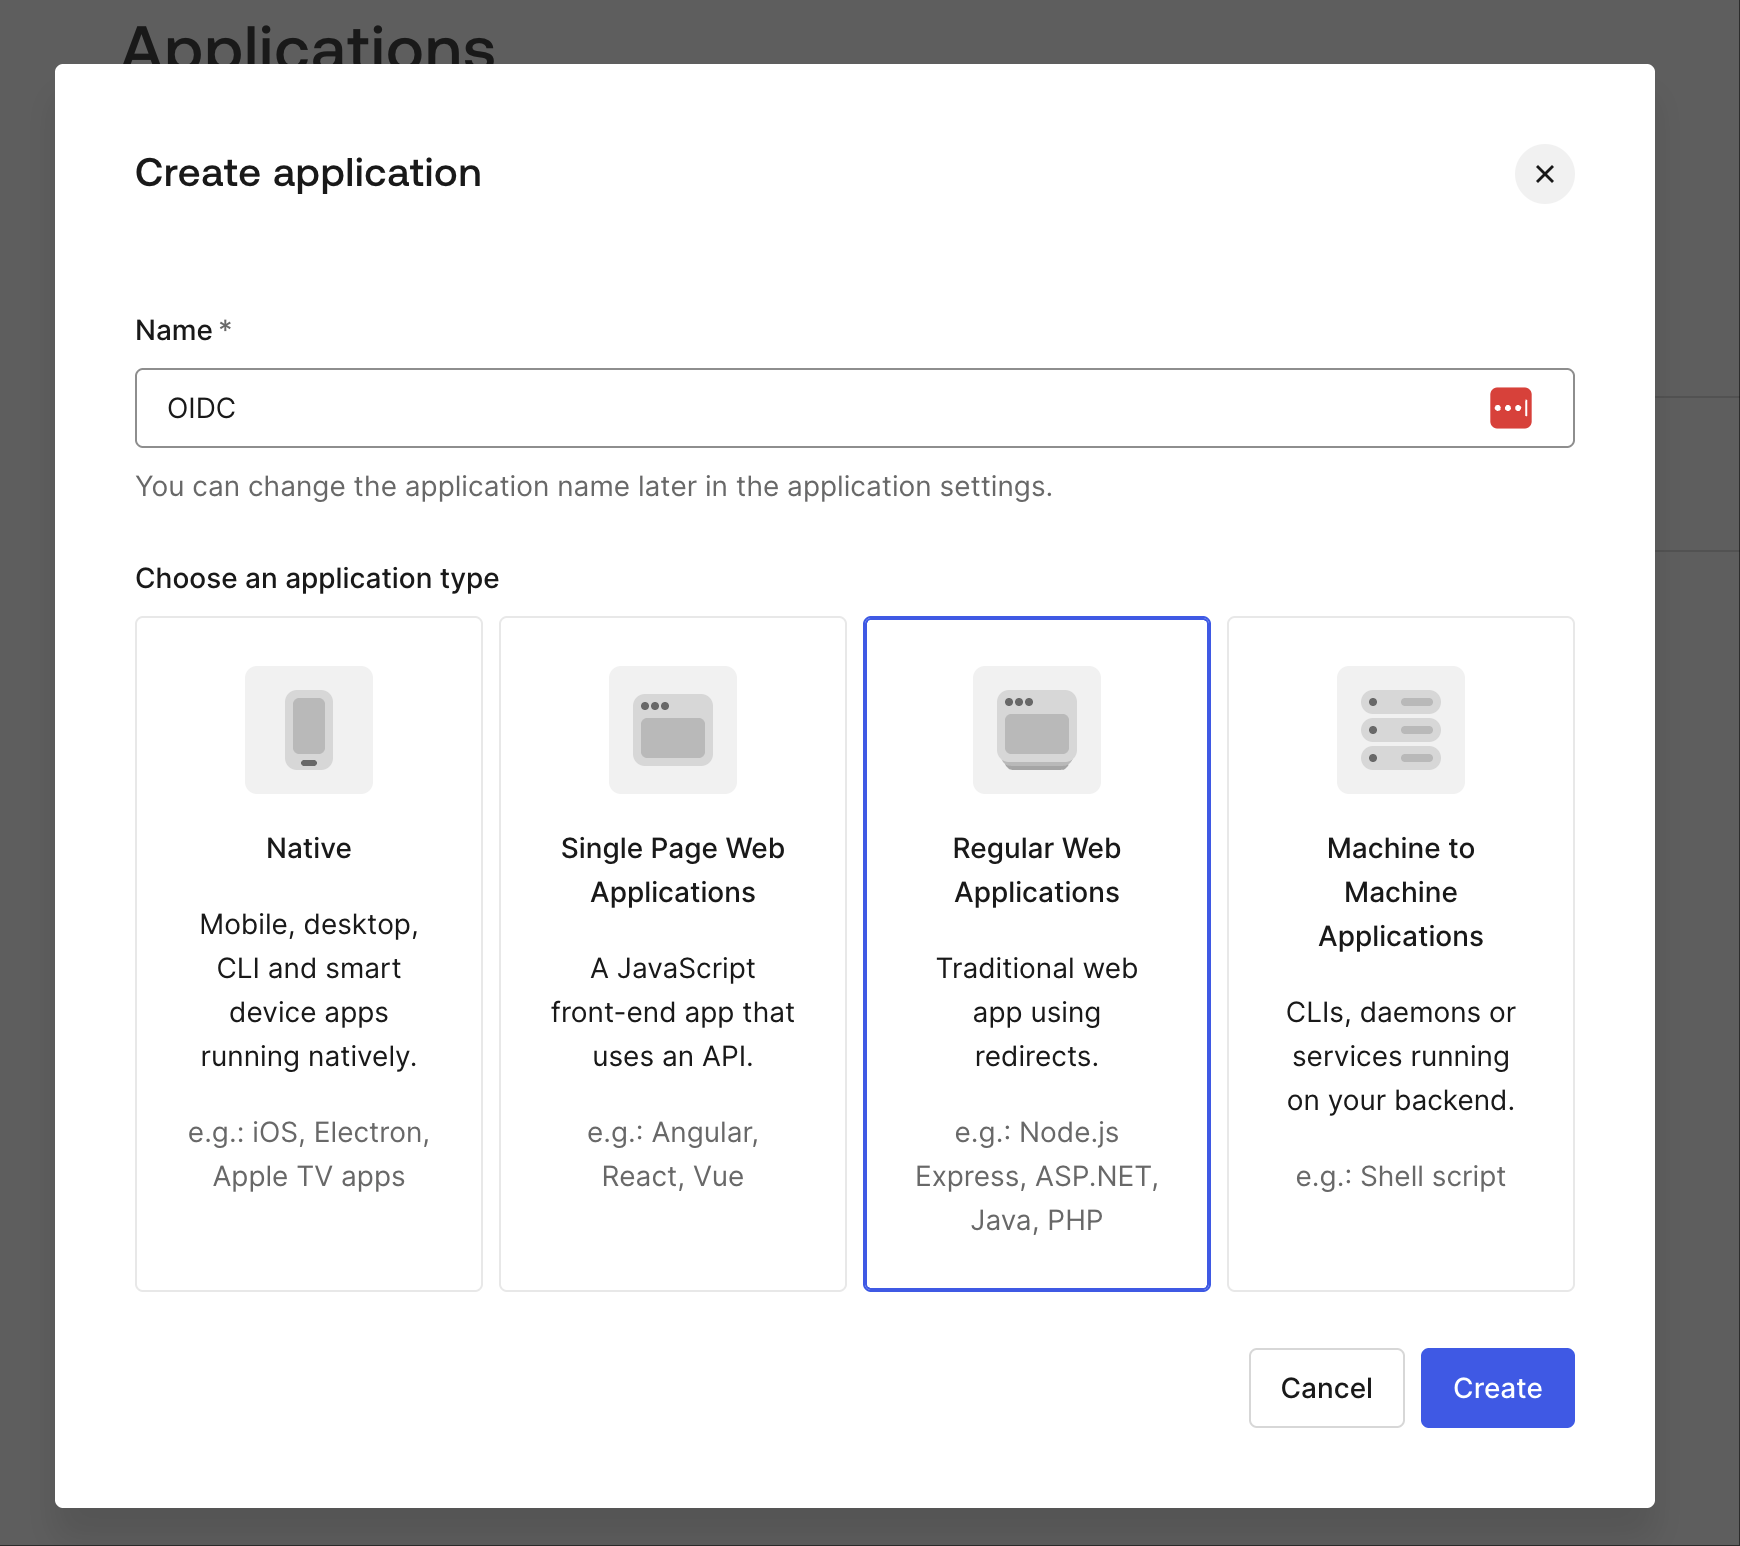Select Machine to Machine Applications title

(x=1400, y=892)
